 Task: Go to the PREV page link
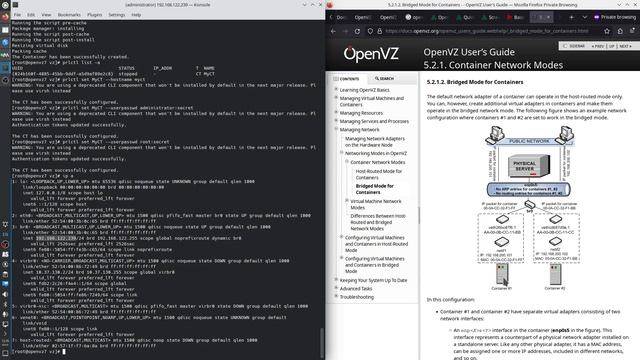[x=598, y=46]
